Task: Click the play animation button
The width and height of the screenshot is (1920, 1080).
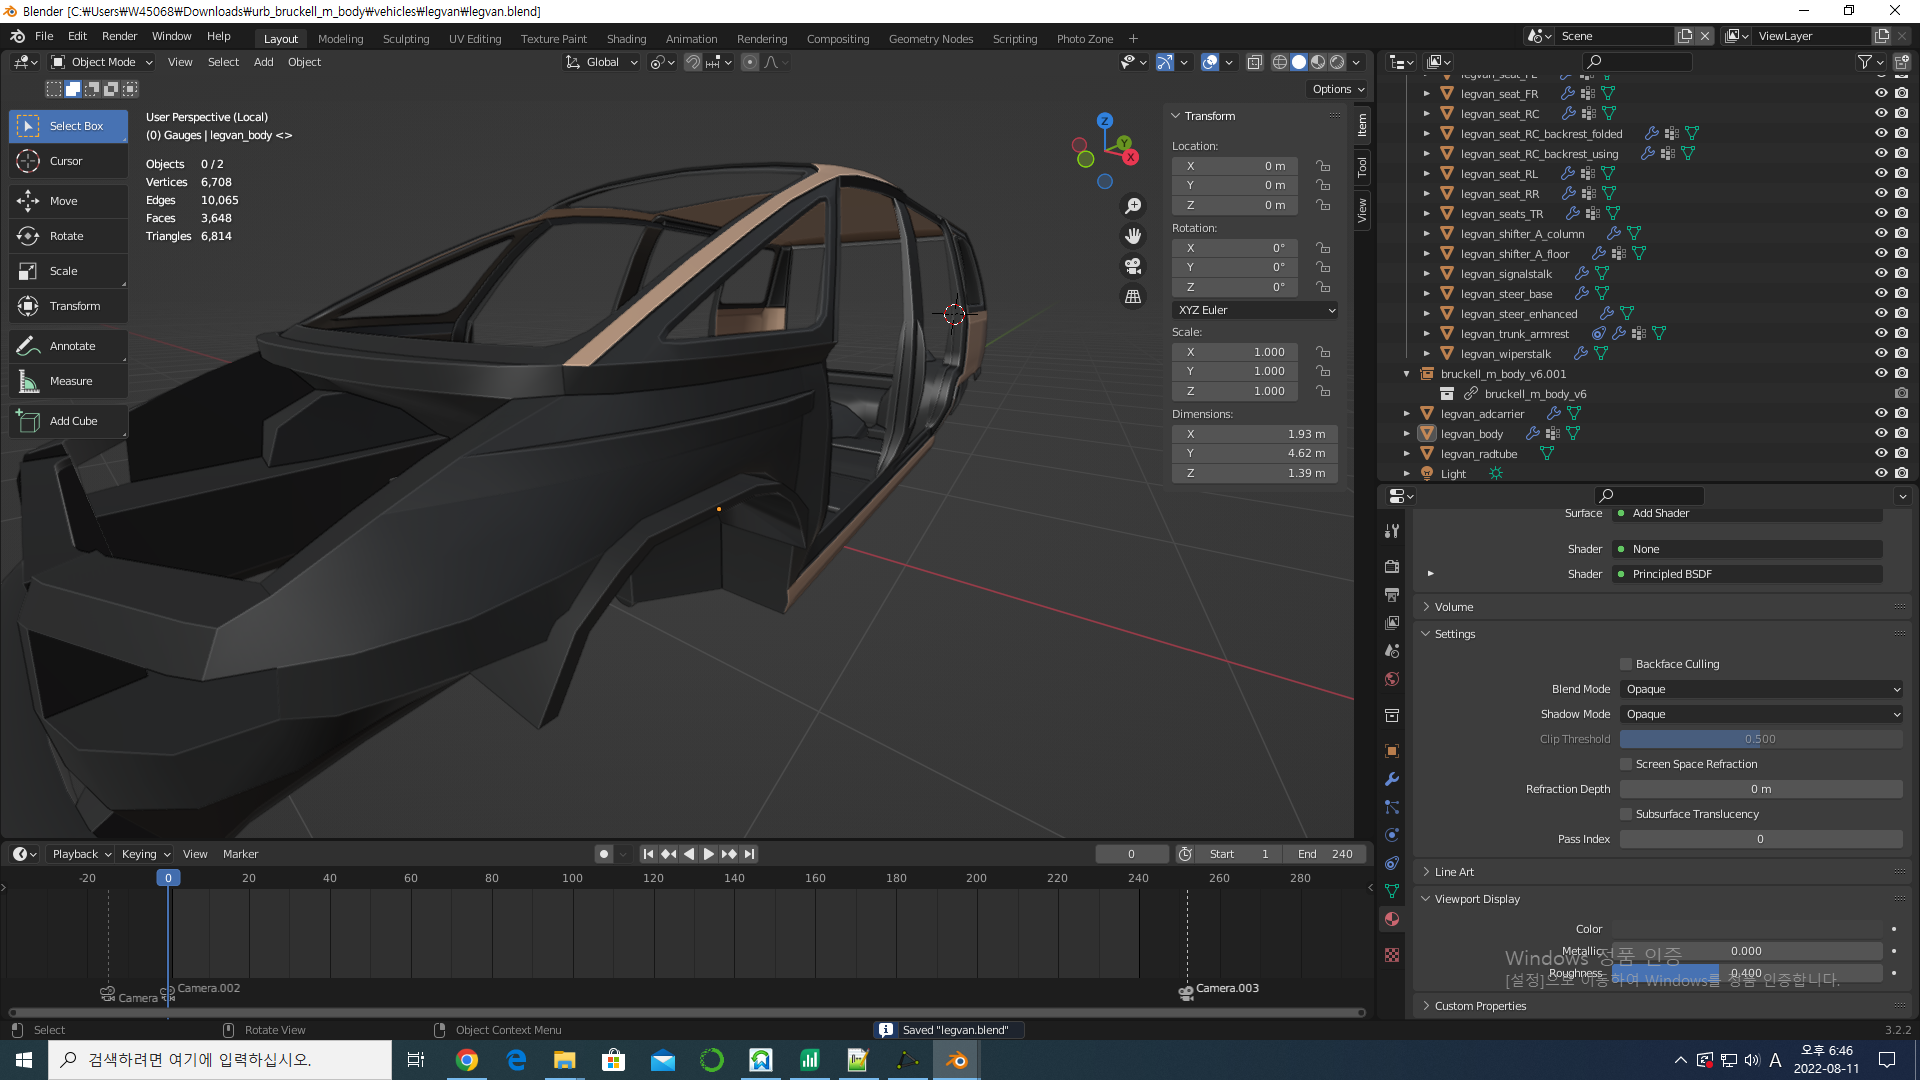Action: coord(708,854)
